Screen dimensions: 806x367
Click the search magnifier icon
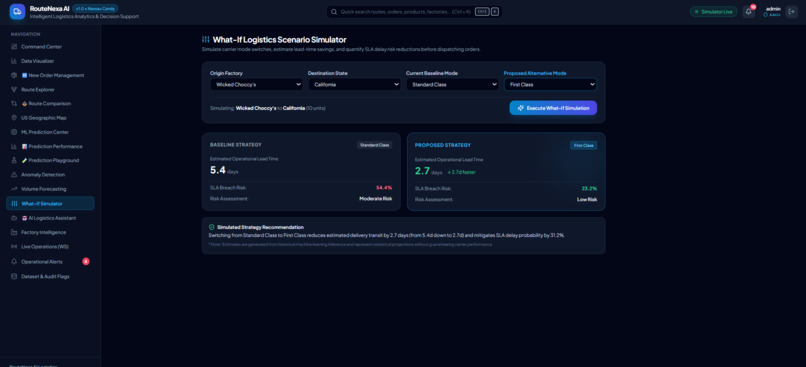click(x=334, y=11)
